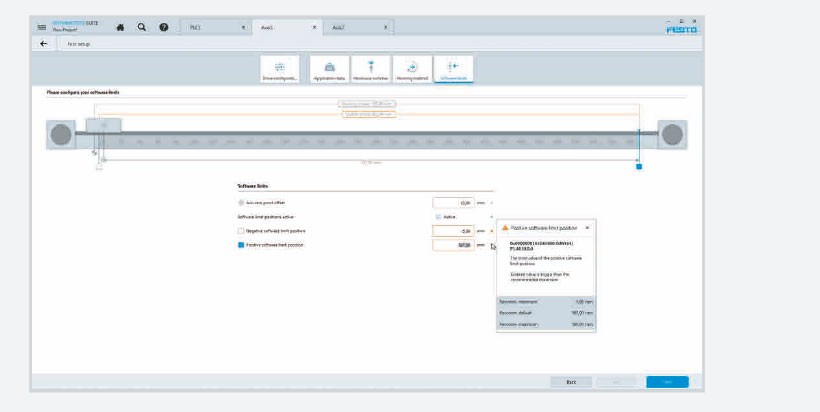Close the Positive software limit position popup
820x412 pixels.
587,228
